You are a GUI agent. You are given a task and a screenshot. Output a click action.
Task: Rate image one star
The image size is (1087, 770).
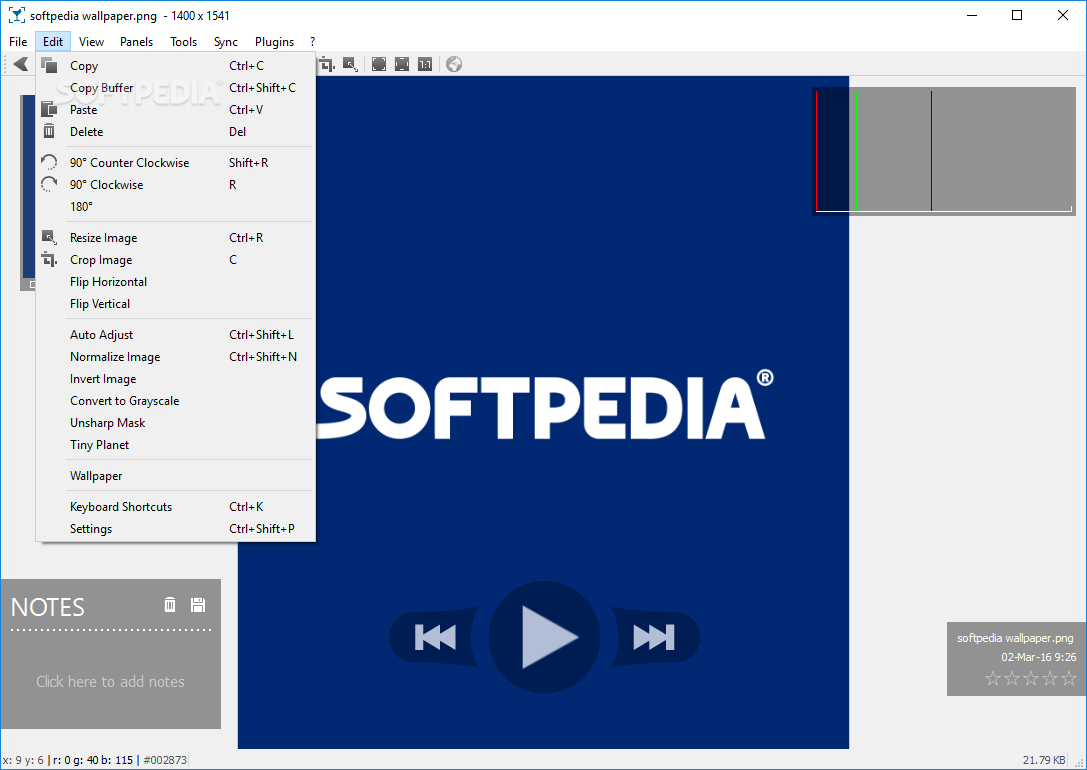[993, 679]
